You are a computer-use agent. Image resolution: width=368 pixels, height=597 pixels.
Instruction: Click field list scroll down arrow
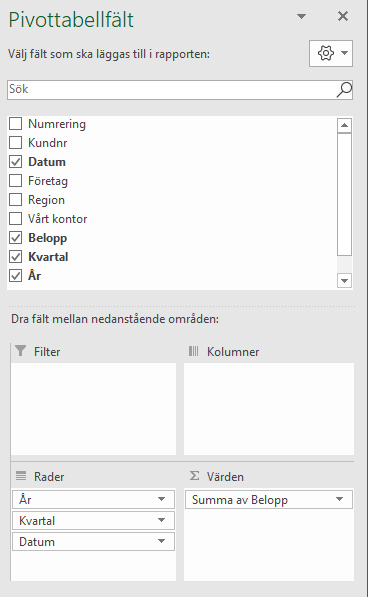pyautogui.click(x=344, y=281)
